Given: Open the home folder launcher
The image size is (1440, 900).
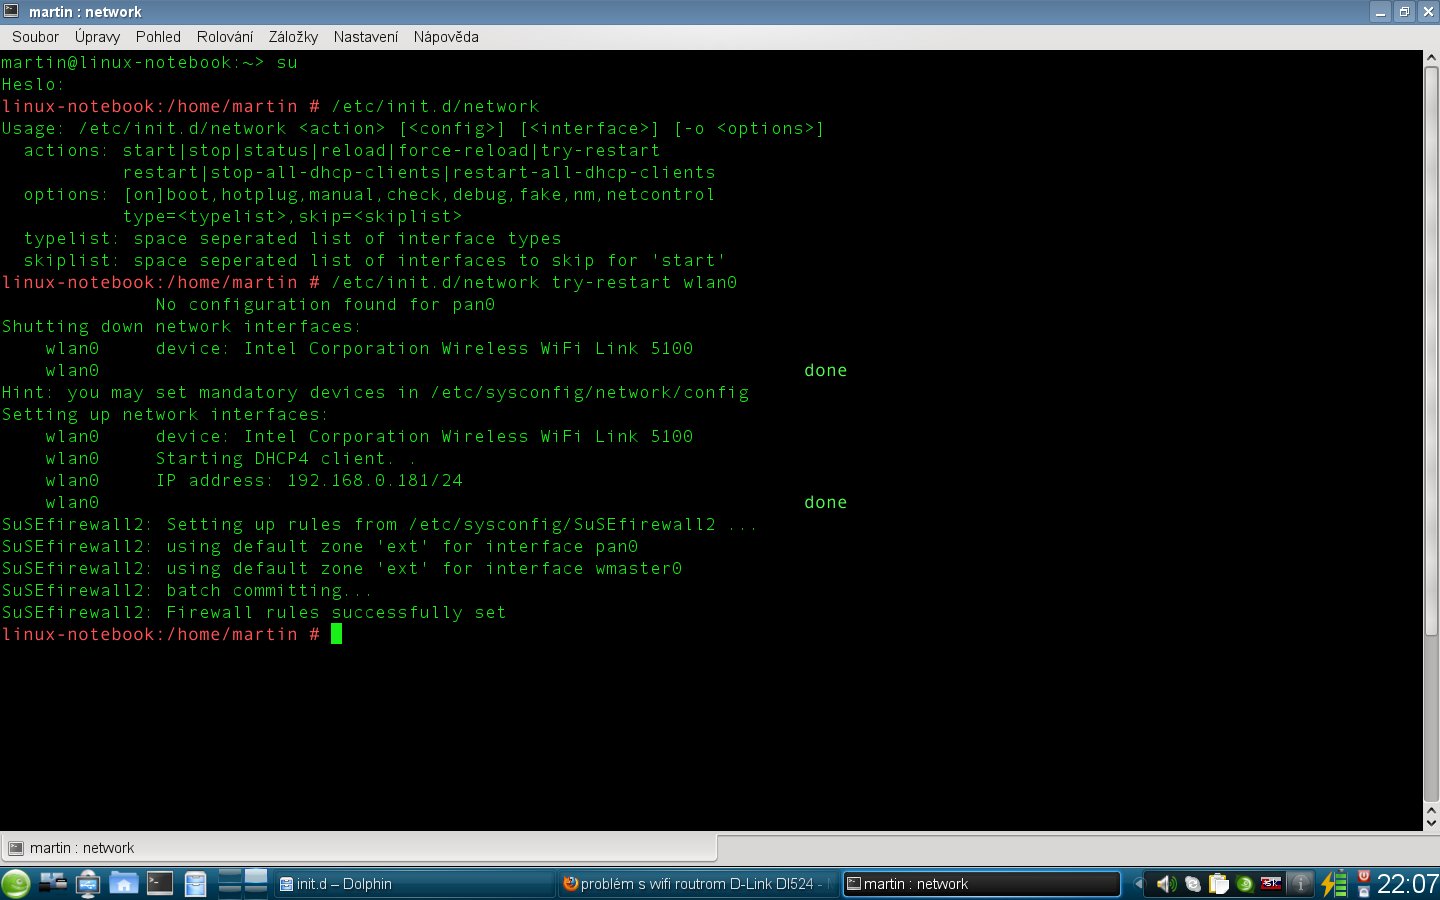Looking at the screenshot, I should 124,883.
